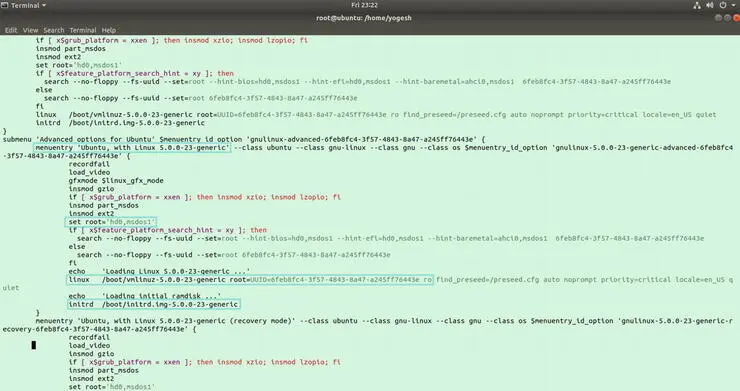Click the network status icon in top bar
The width and height of the screenshot is (740, 391).
[x=697, y=5]
